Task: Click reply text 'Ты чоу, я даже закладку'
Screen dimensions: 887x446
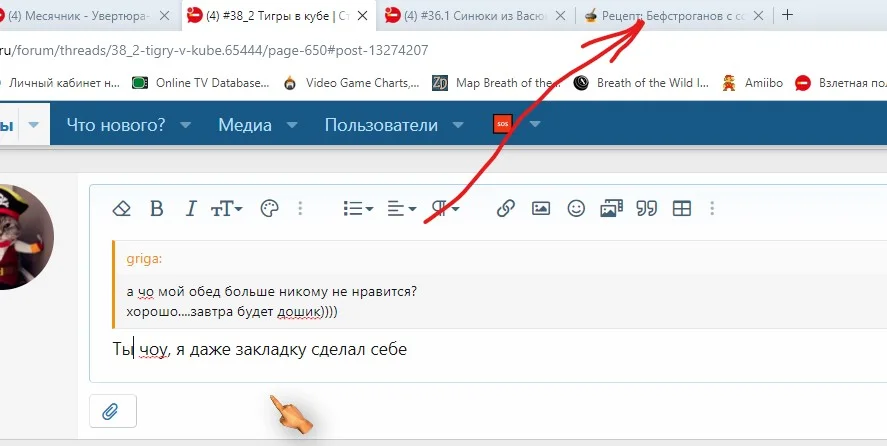Action: (260, 349)
